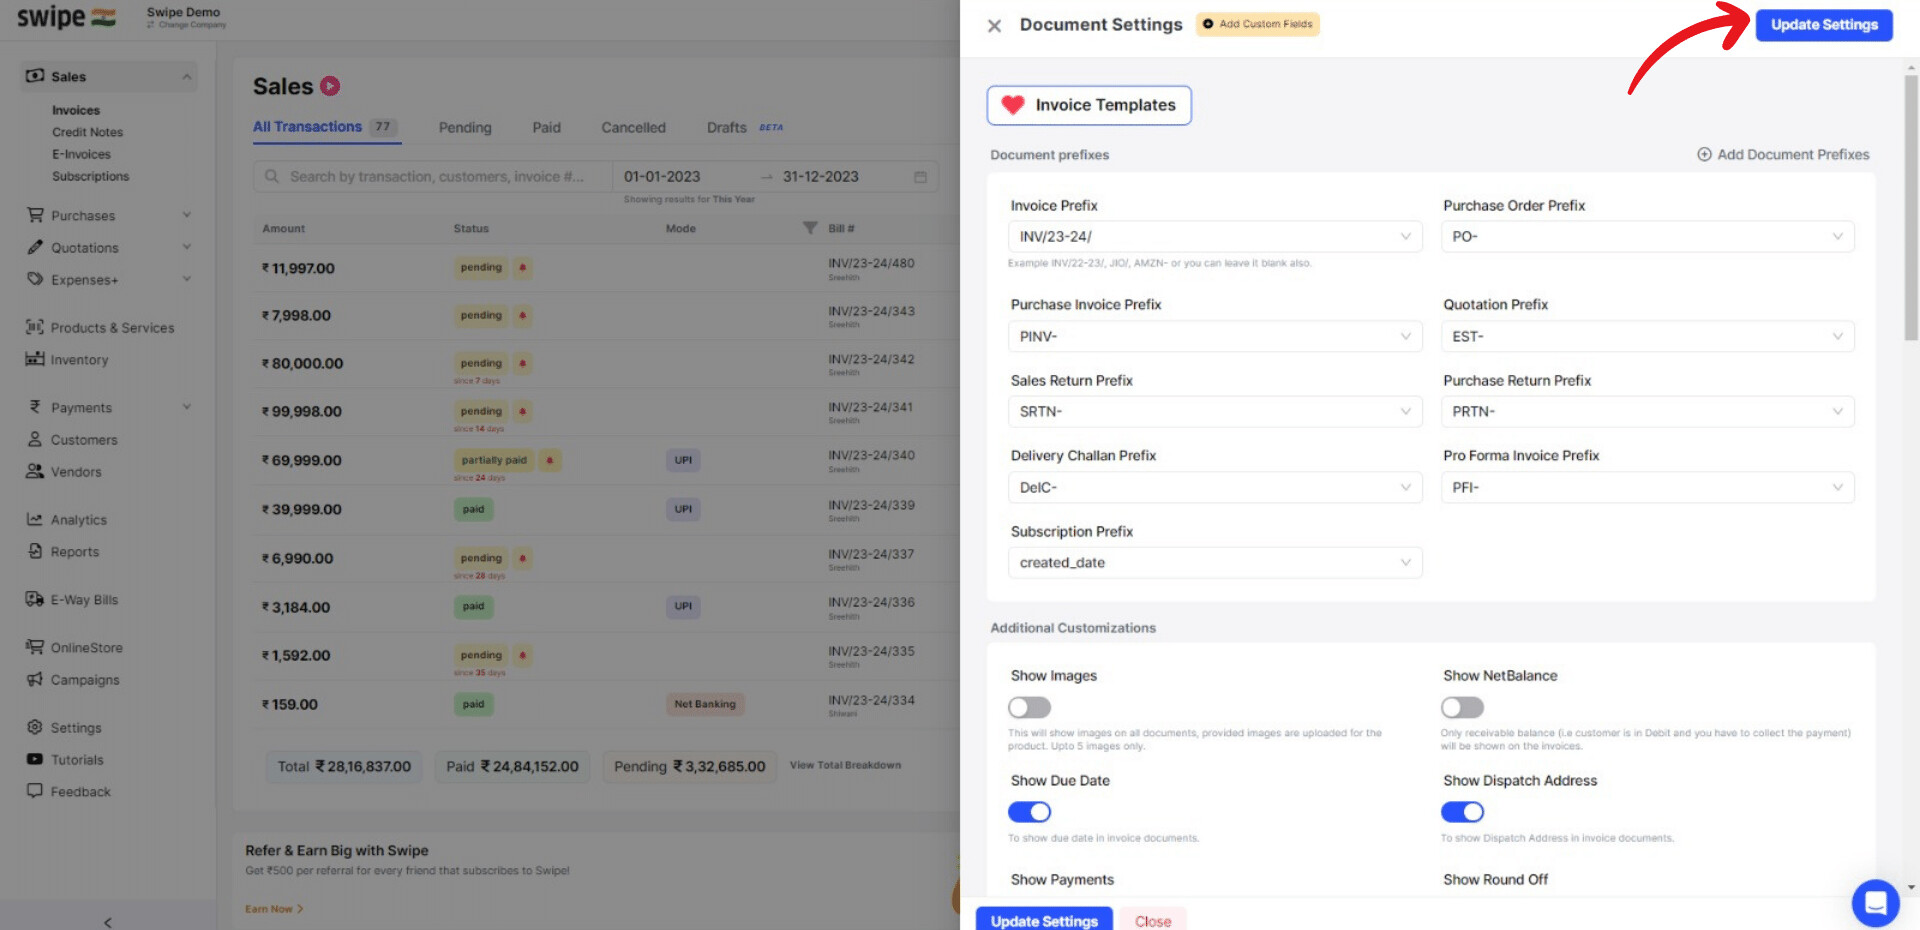Image resolution: width=1920 pixels, height=930 pixels.
Task: Open the Subscription Prefix dropdown
Action: [1215, 563]
